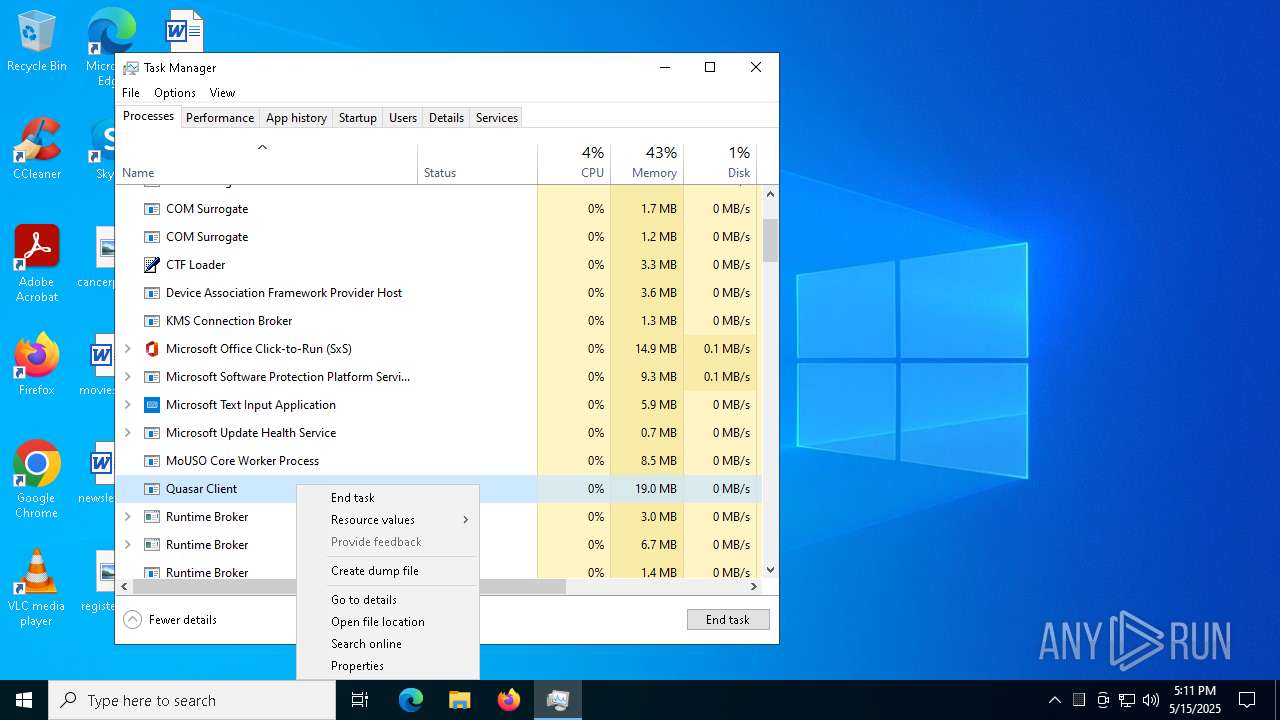1280x720 pixels.
Task: Click the Windows Start button
Action: click(24, 700)
